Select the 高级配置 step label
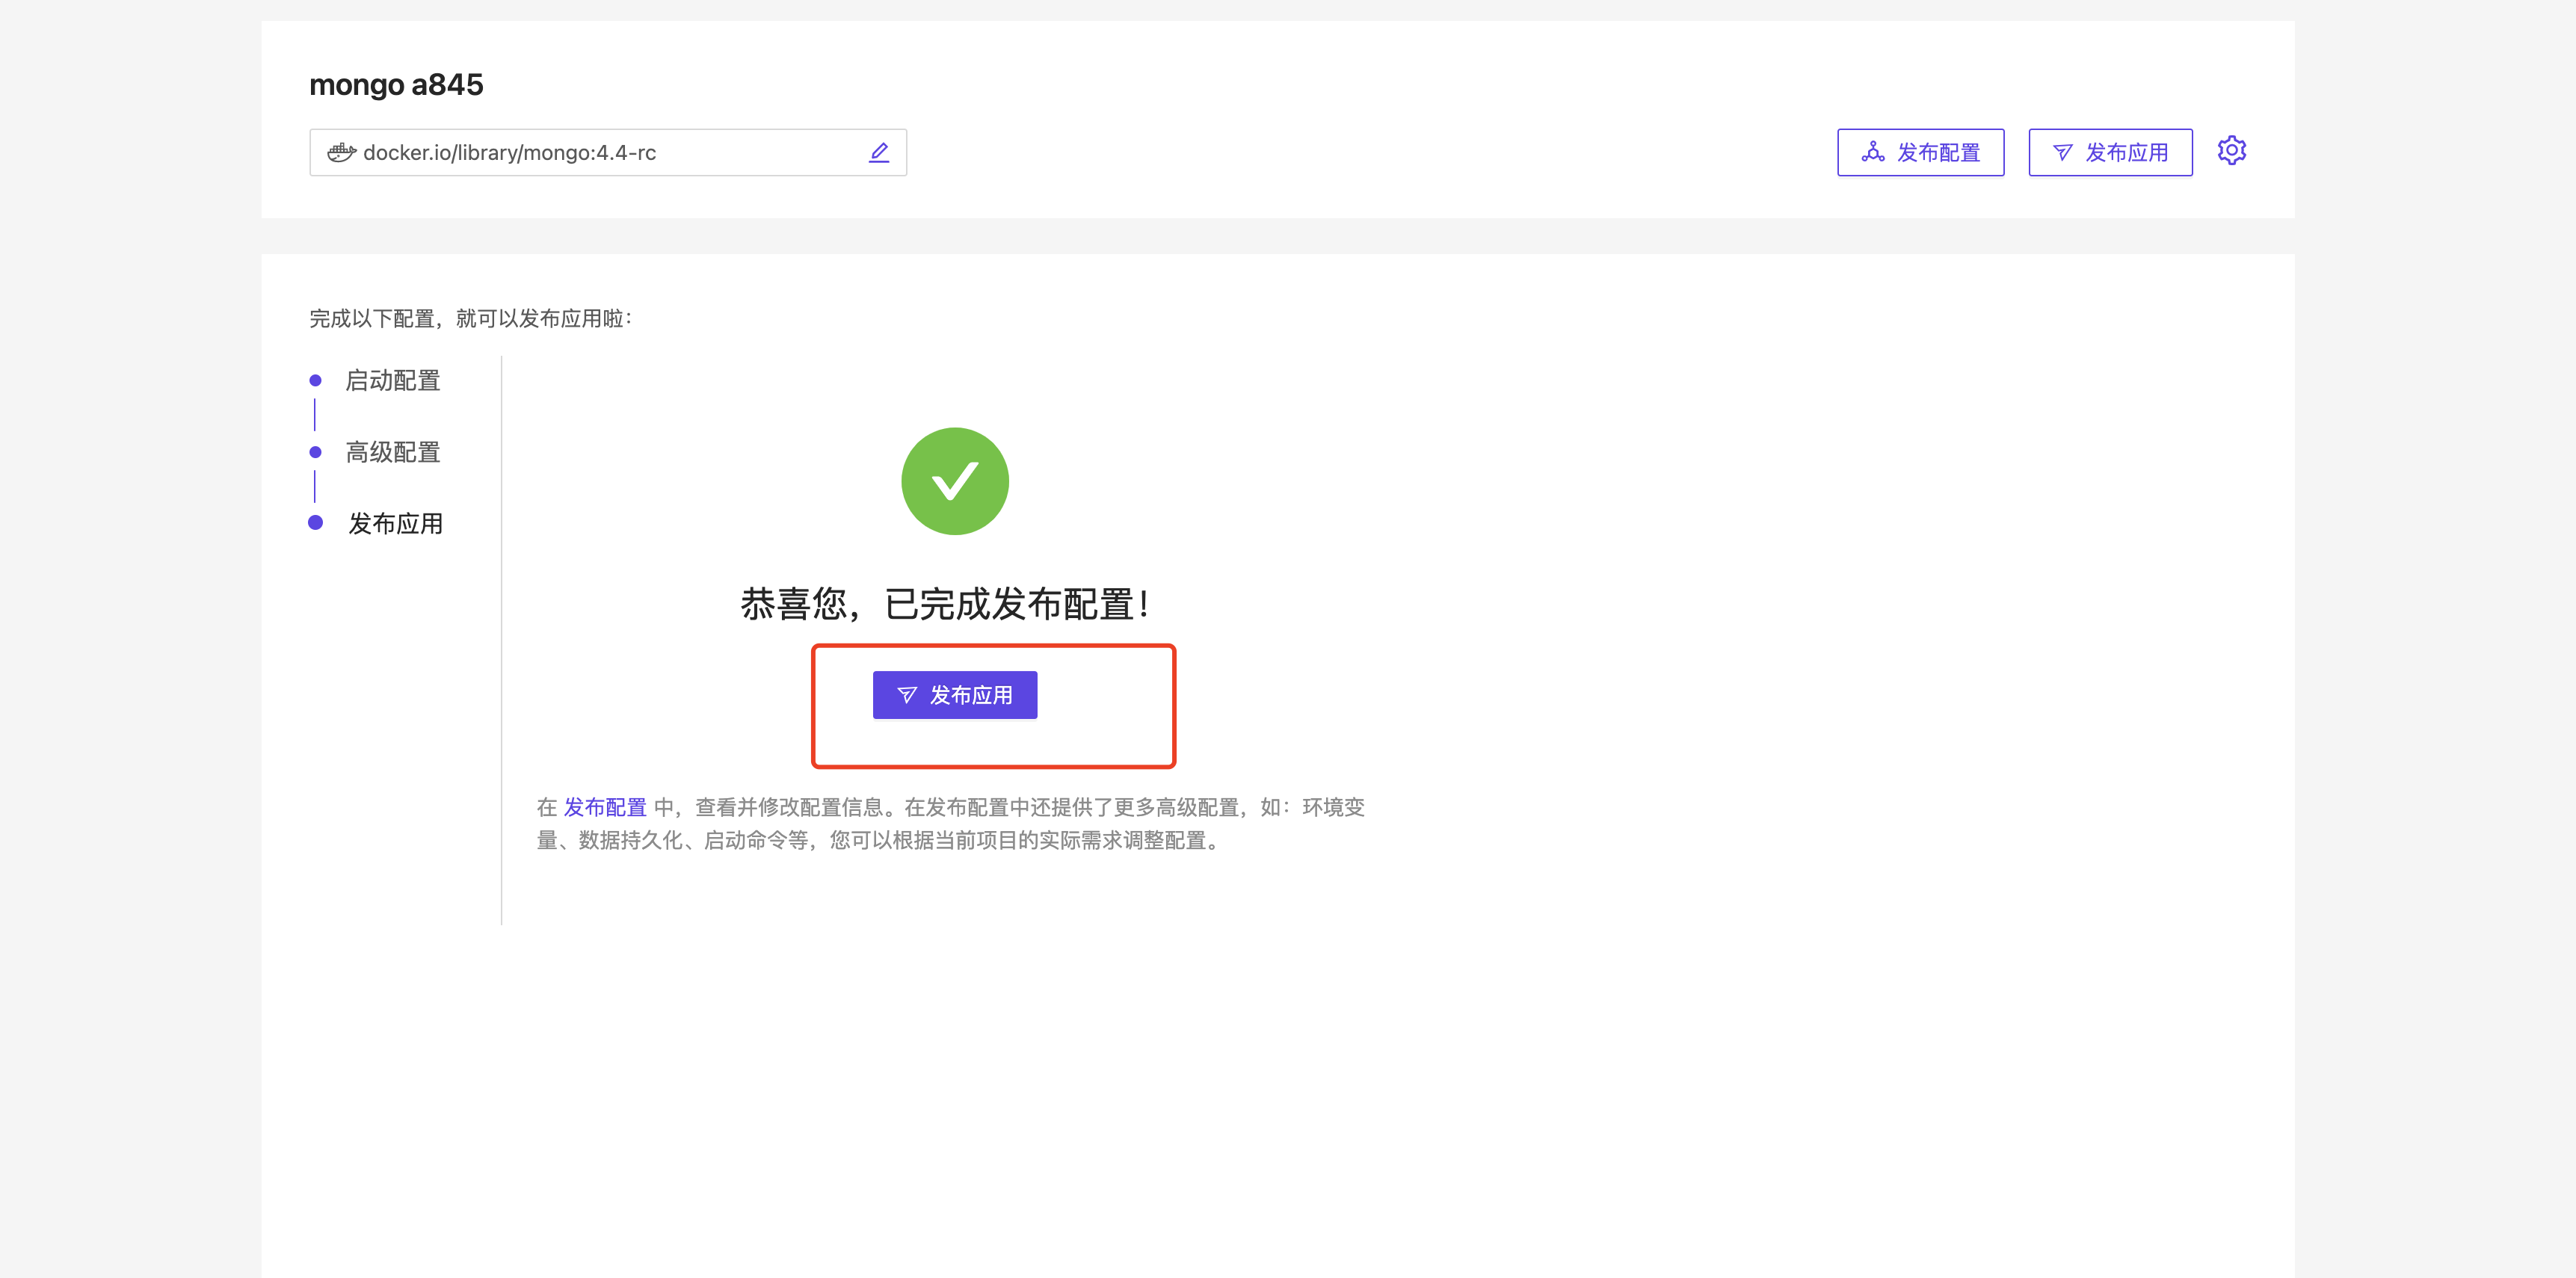2576x1278 pixels. coord(392,452)
